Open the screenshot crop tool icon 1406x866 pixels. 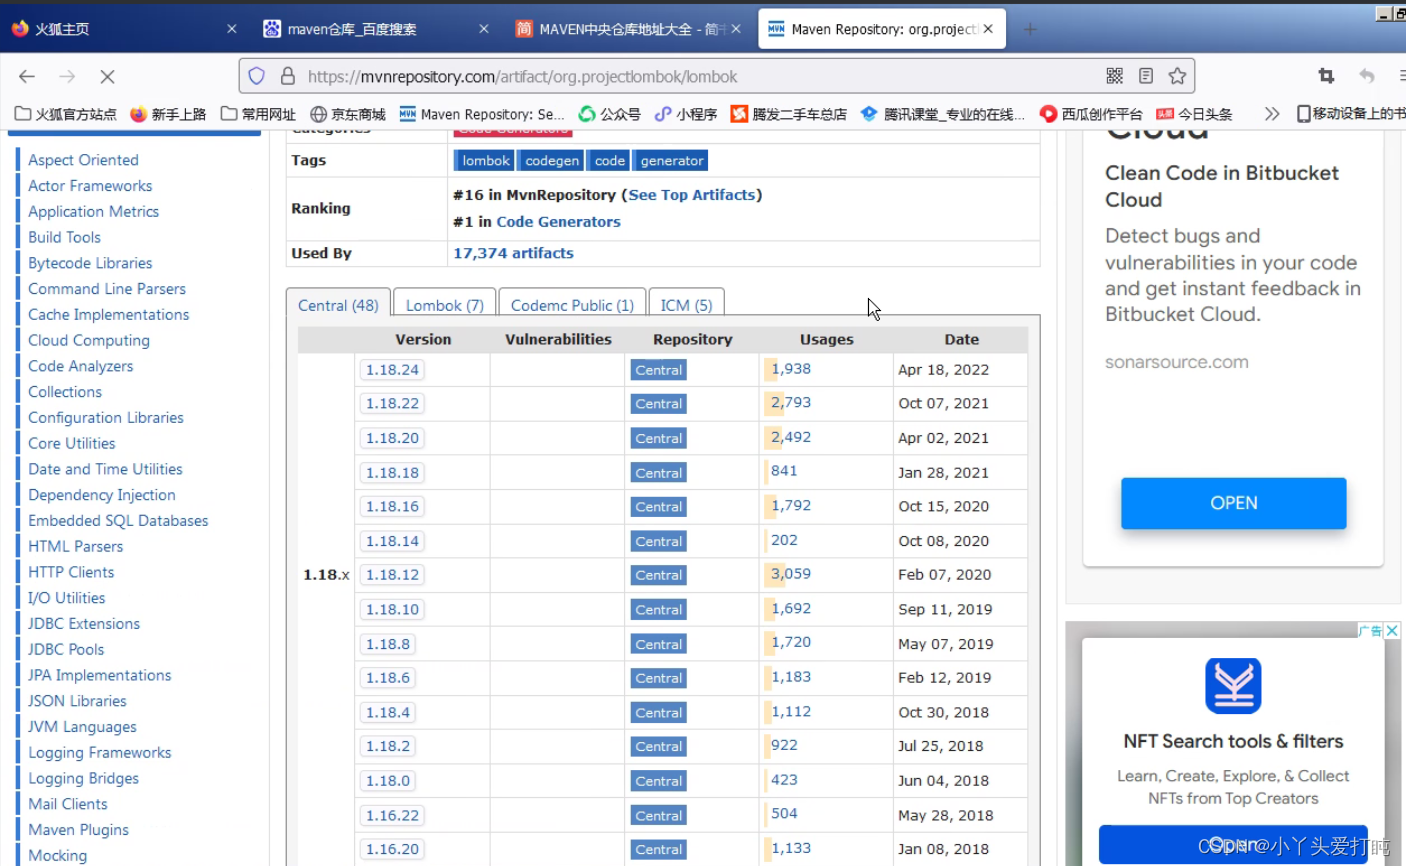[x=1326, y=76]
